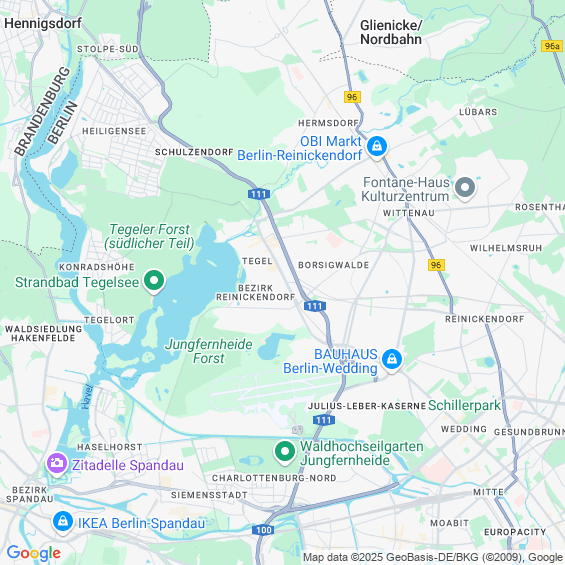This screenshot has width=565, height=565.
Task: Click the yellow 96a road shield
Action: pos(552,46)
